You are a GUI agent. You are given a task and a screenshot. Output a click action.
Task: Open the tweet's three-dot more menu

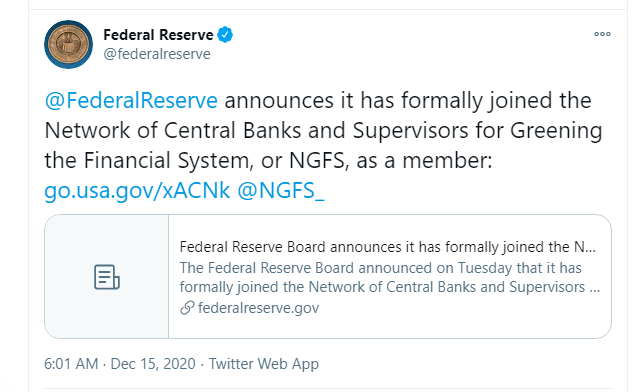[602, 34]
